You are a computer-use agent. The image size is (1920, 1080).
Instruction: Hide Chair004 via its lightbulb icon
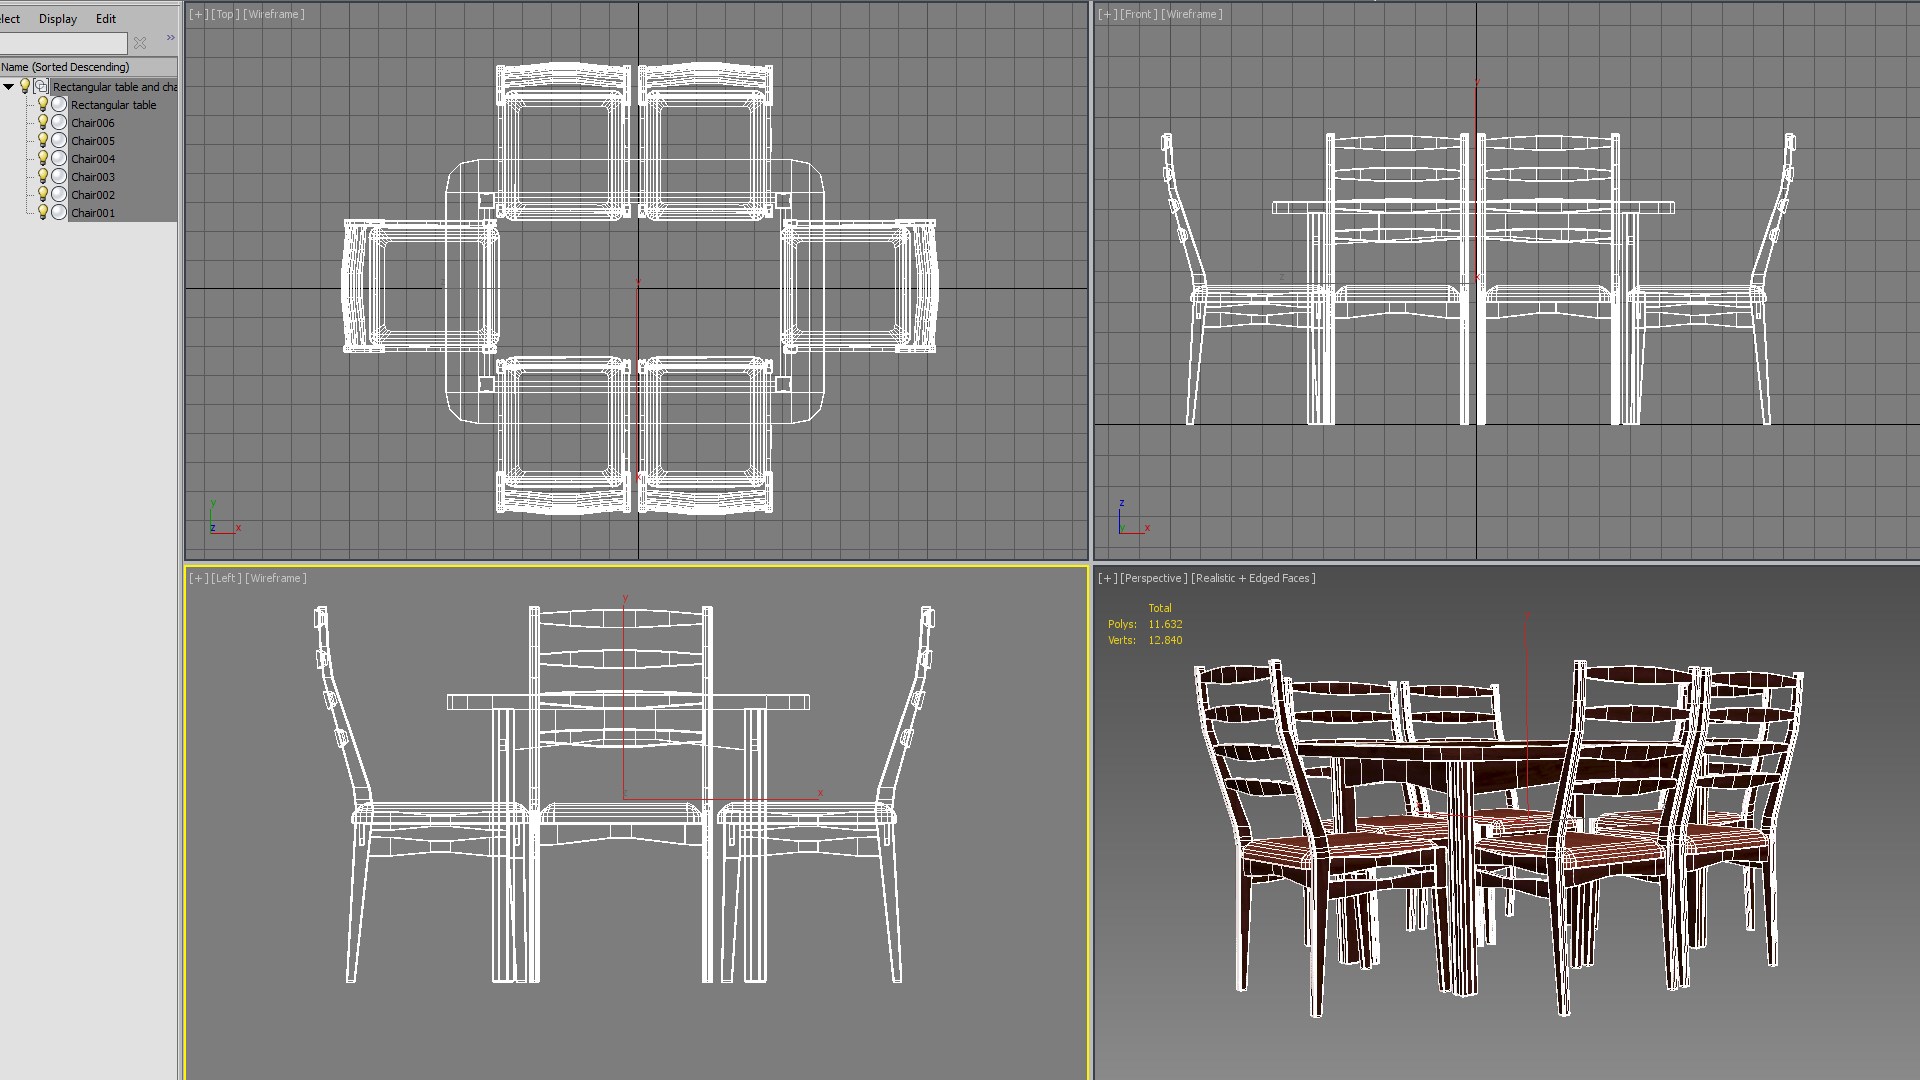click(43, 159)
